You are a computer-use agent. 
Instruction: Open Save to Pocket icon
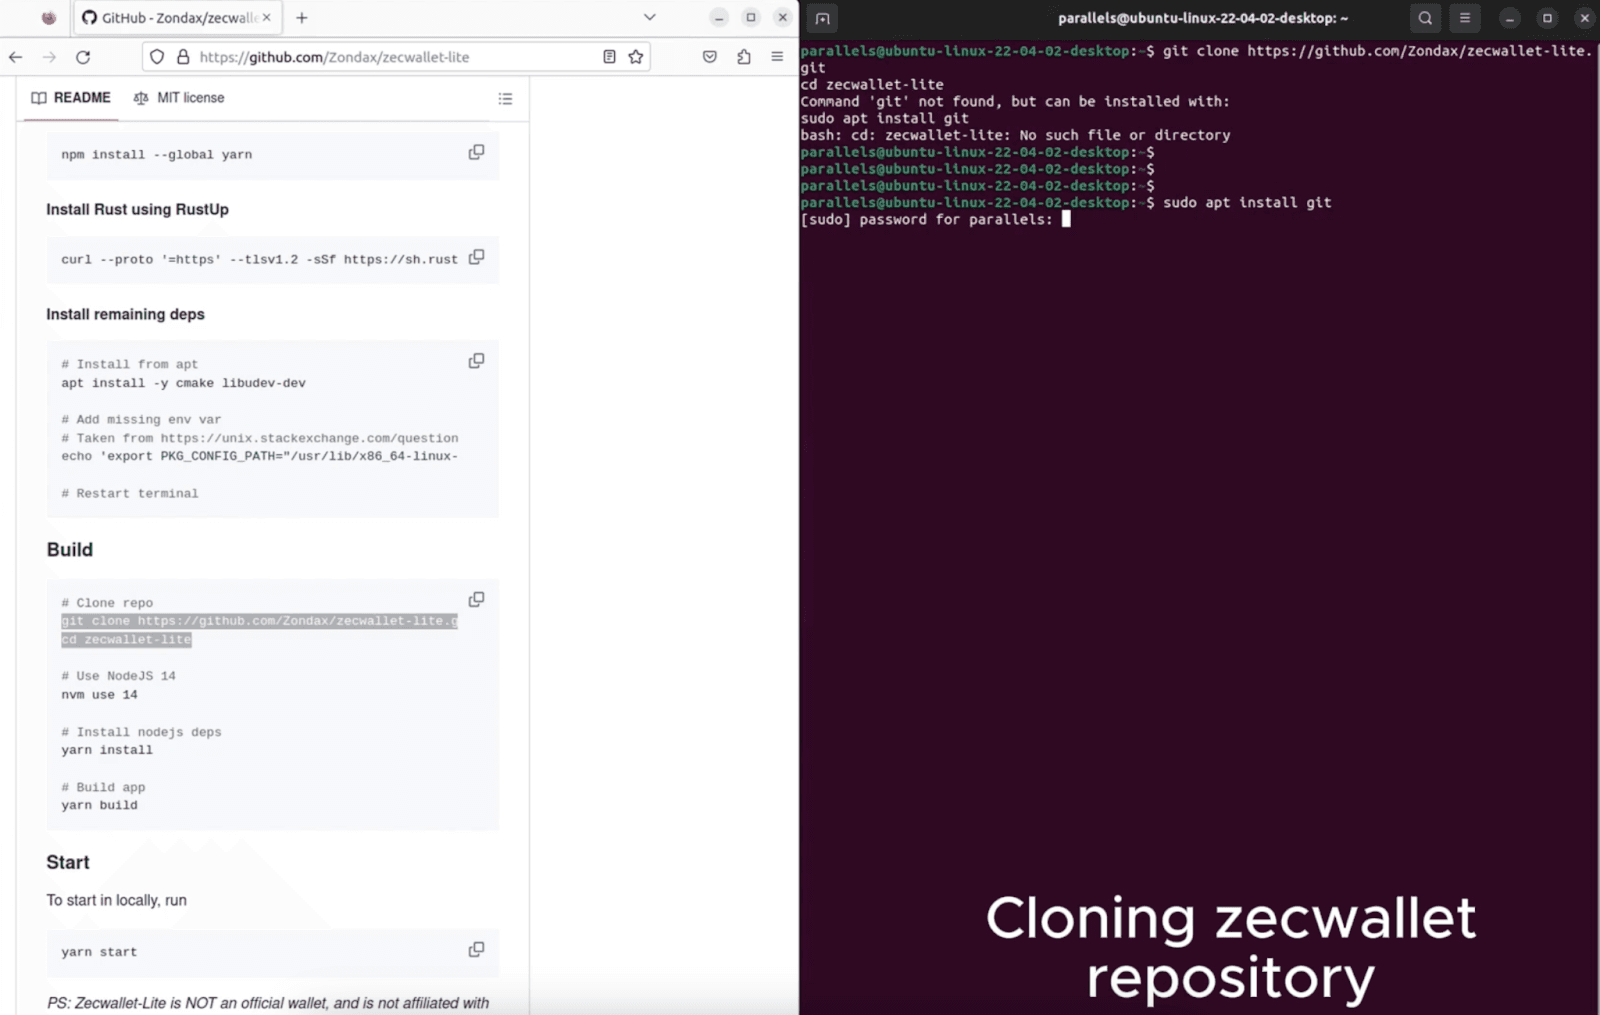(710, 57)
